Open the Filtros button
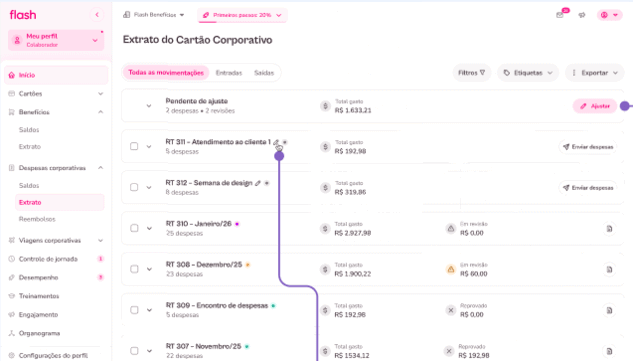 coord(472,73)
